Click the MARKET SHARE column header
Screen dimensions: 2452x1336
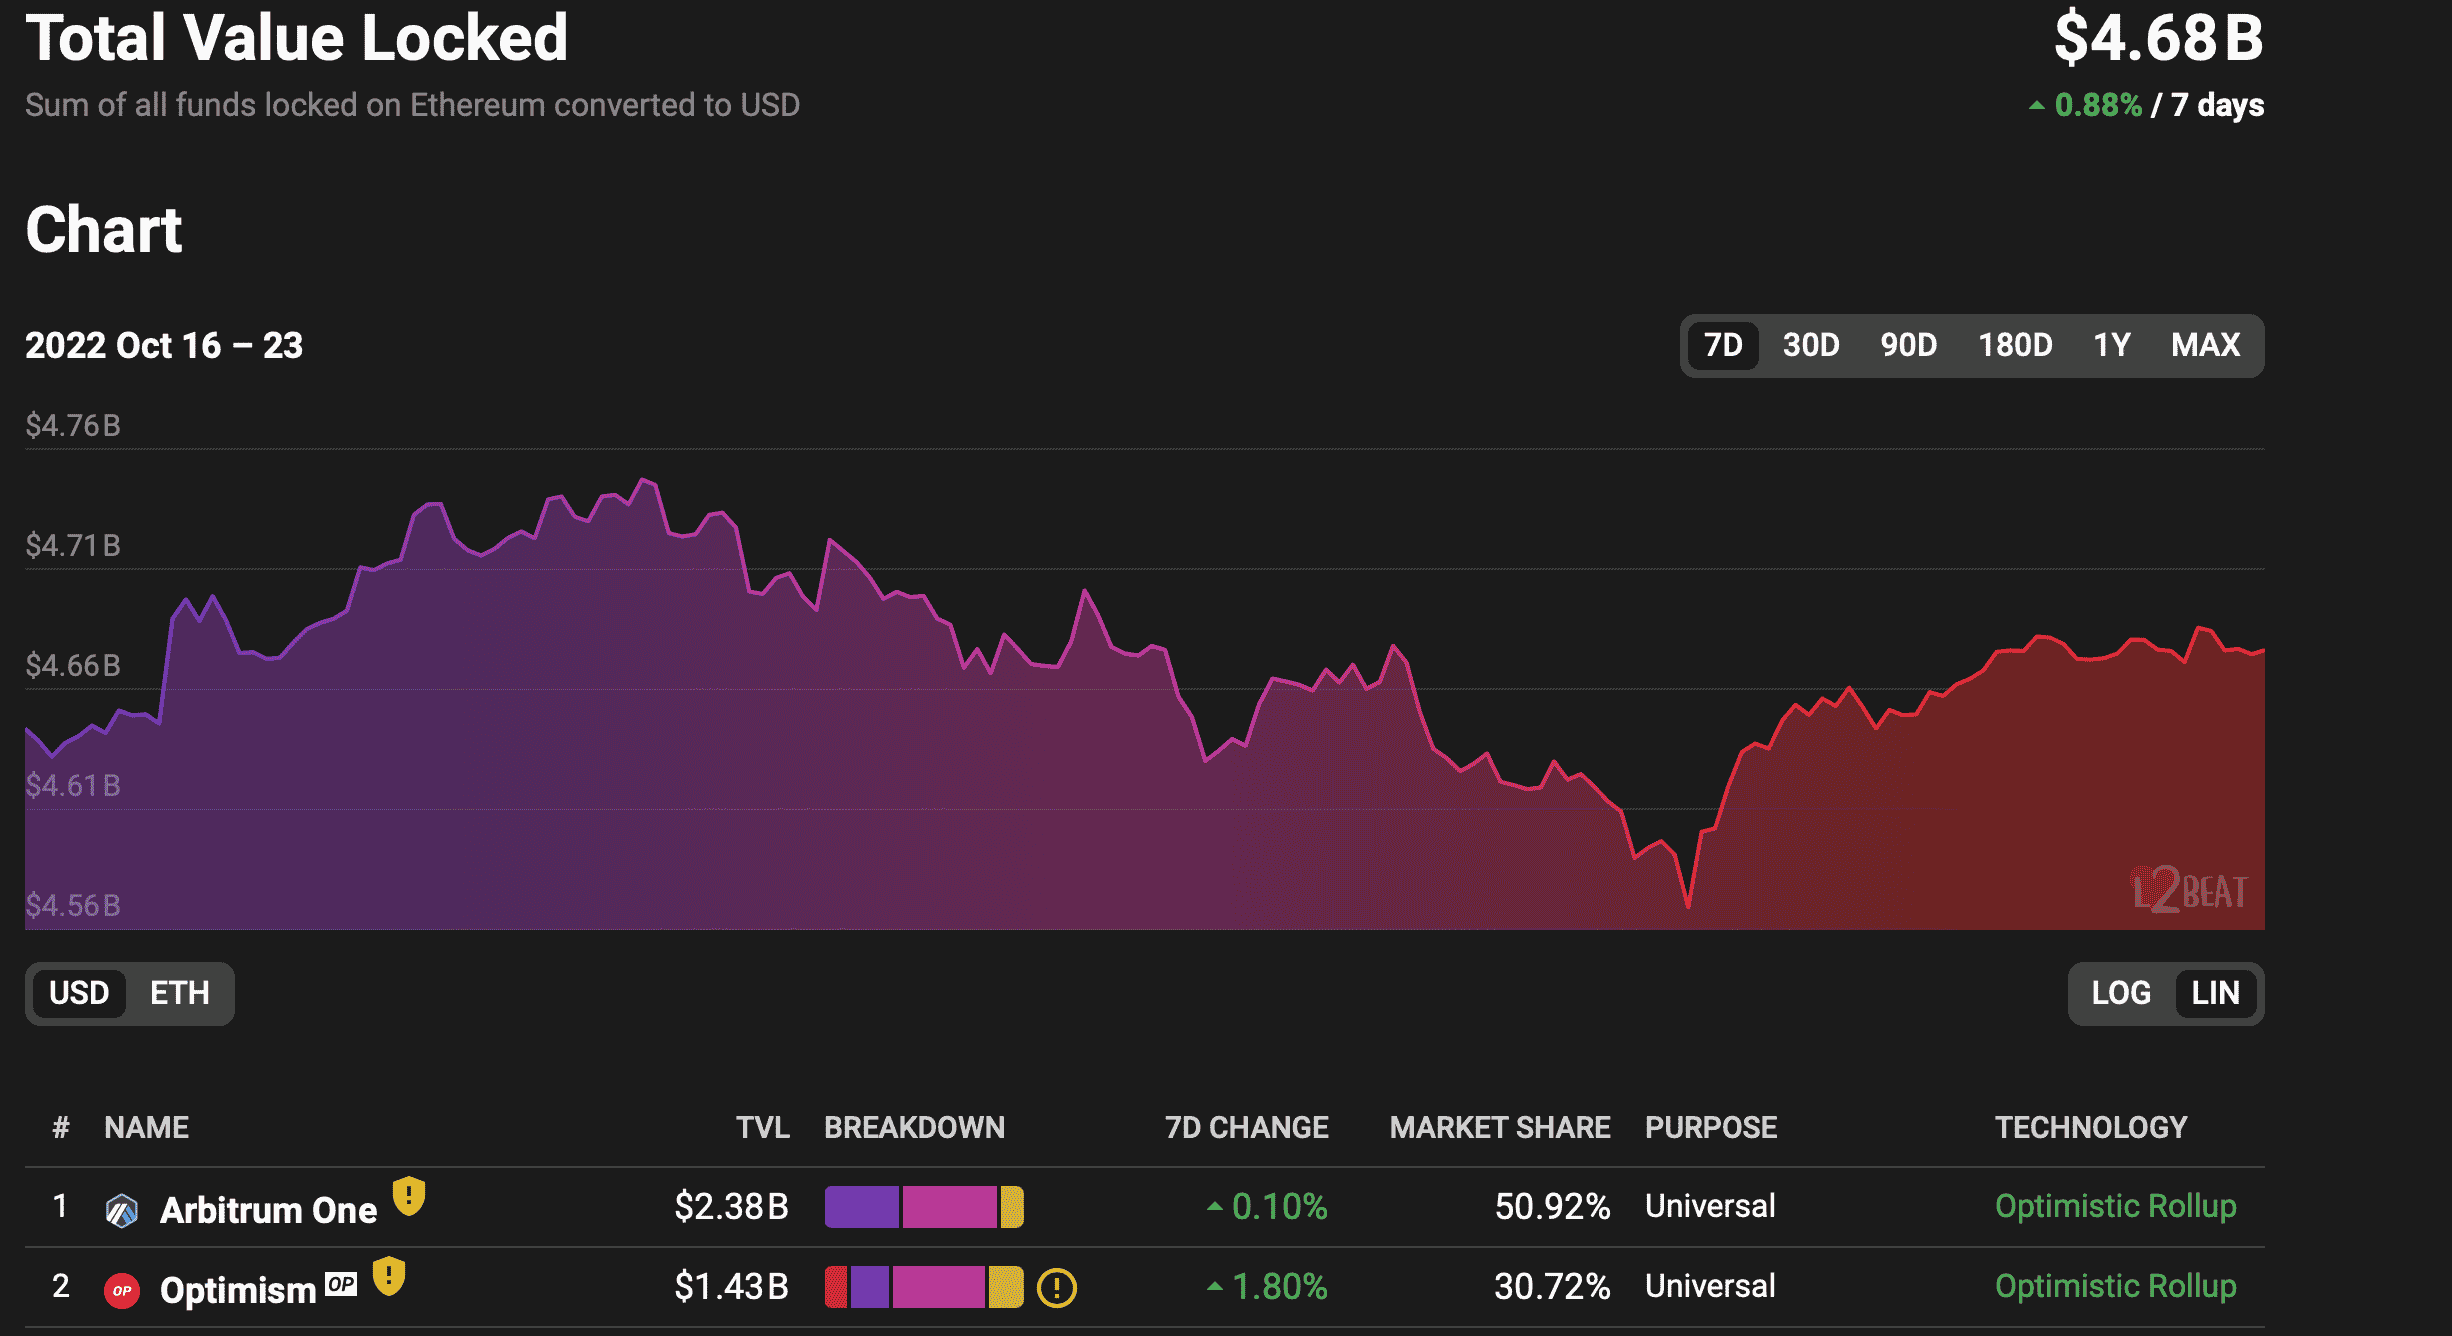pyautogui.click(x=1500, y=1128)
